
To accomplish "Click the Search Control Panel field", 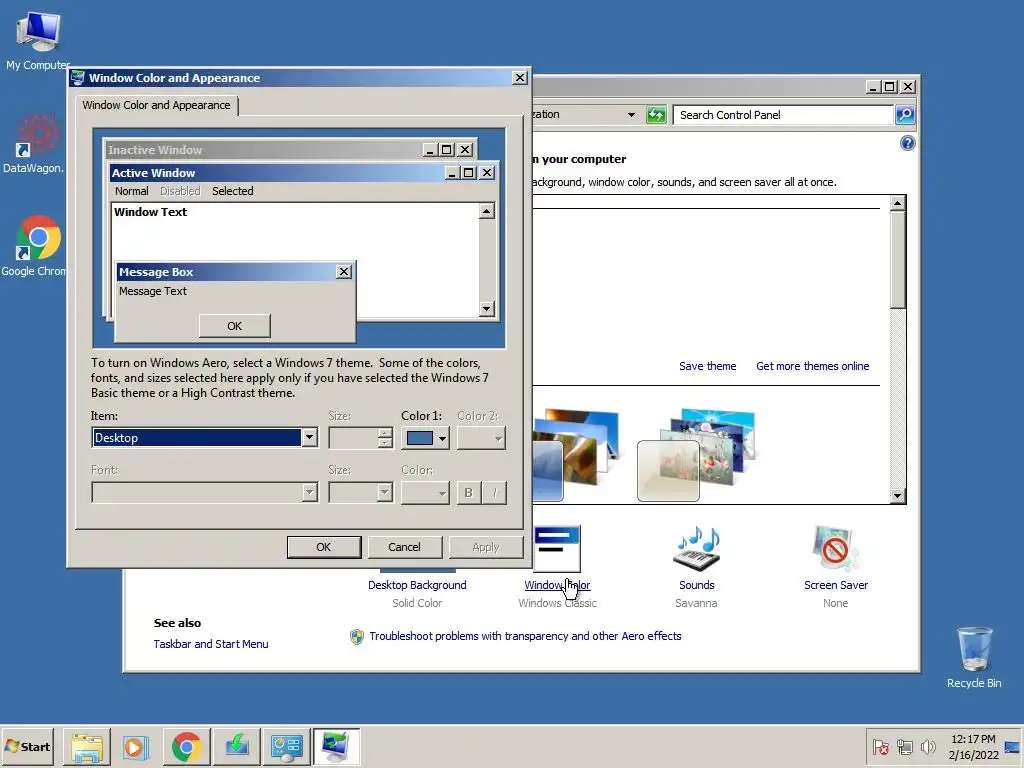I will coord(783,115).
